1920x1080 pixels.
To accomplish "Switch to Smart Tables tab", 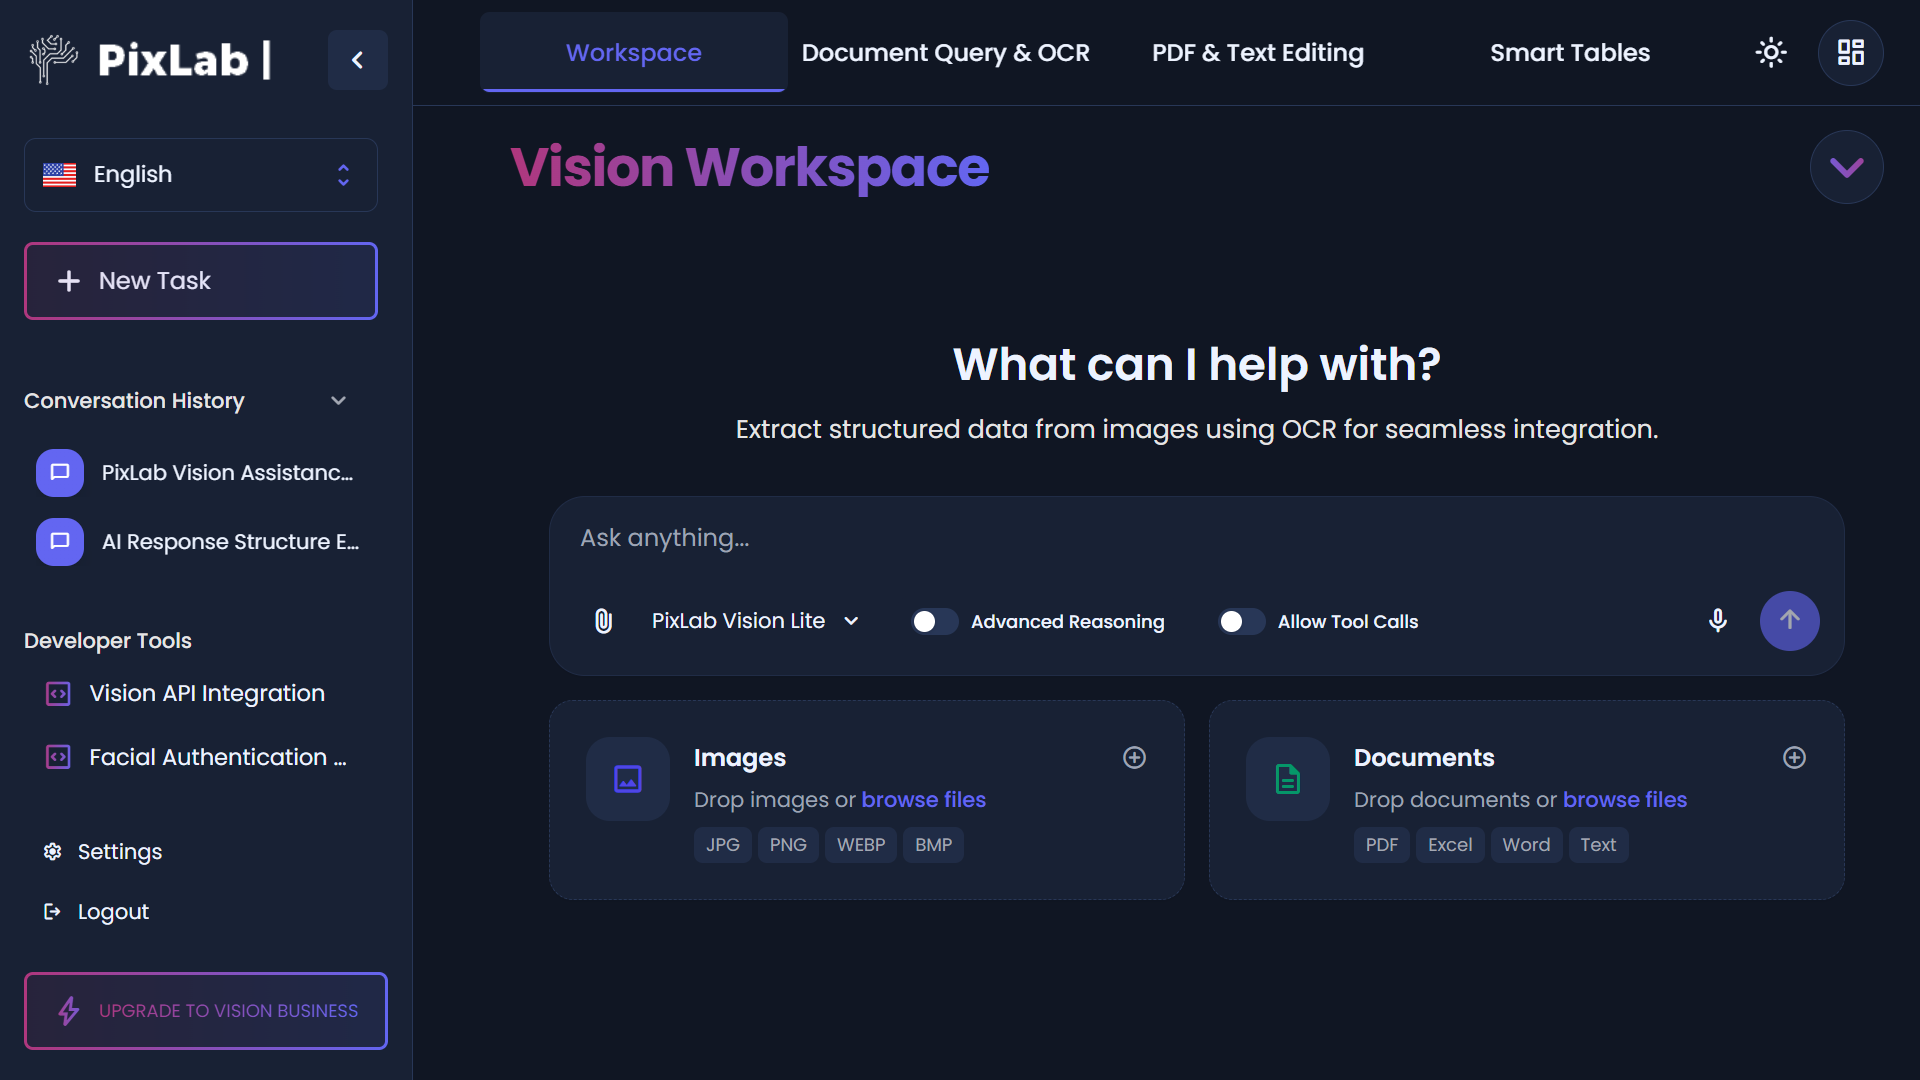I will (1569, 53).
